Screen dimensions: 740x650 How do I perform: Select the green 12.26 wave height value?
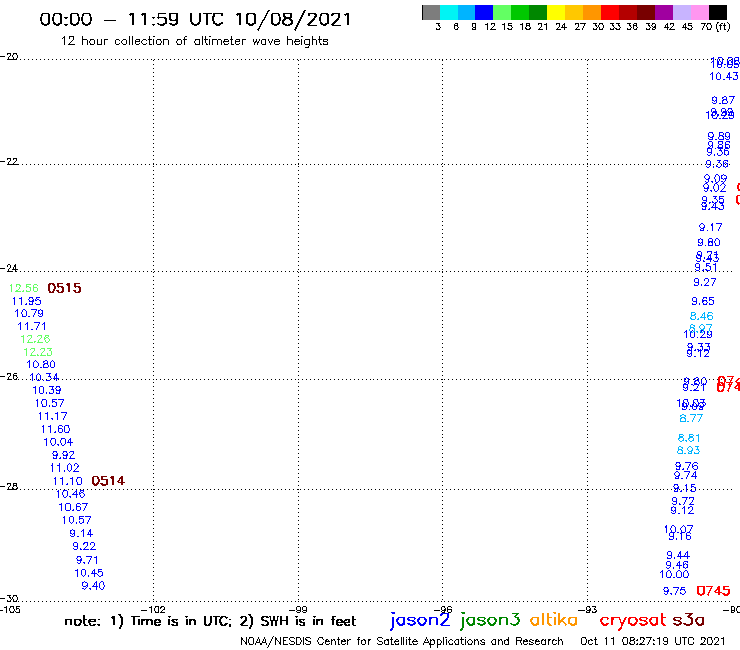[35, 339]
